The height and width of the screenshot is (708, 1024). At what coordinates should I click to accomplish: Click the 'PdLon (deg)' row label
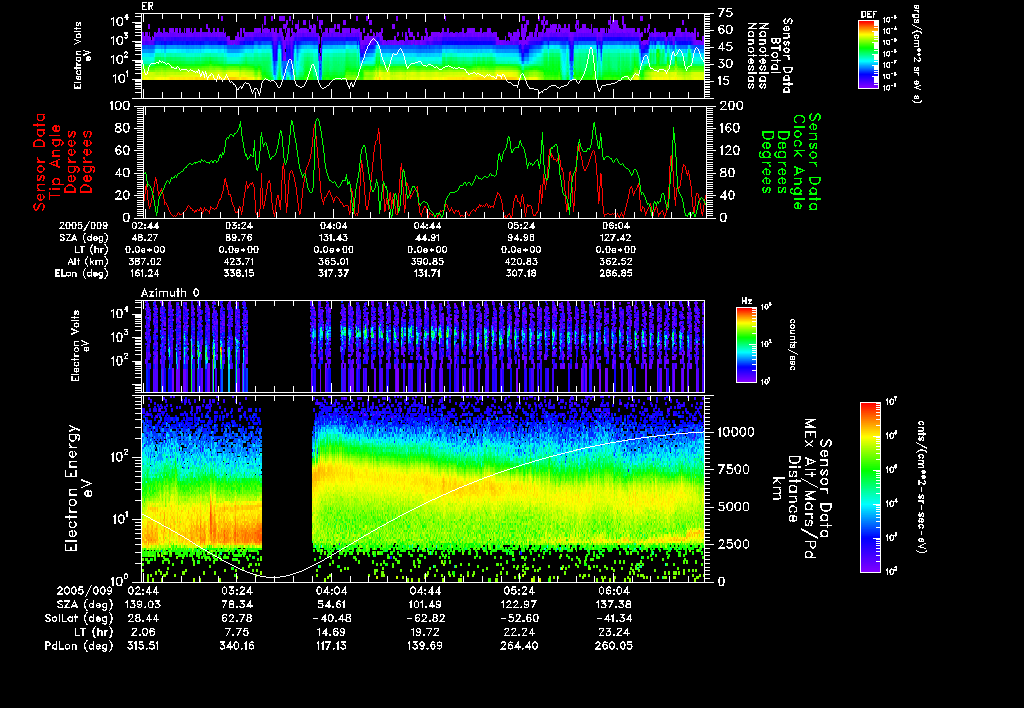[x=78, y=647]
